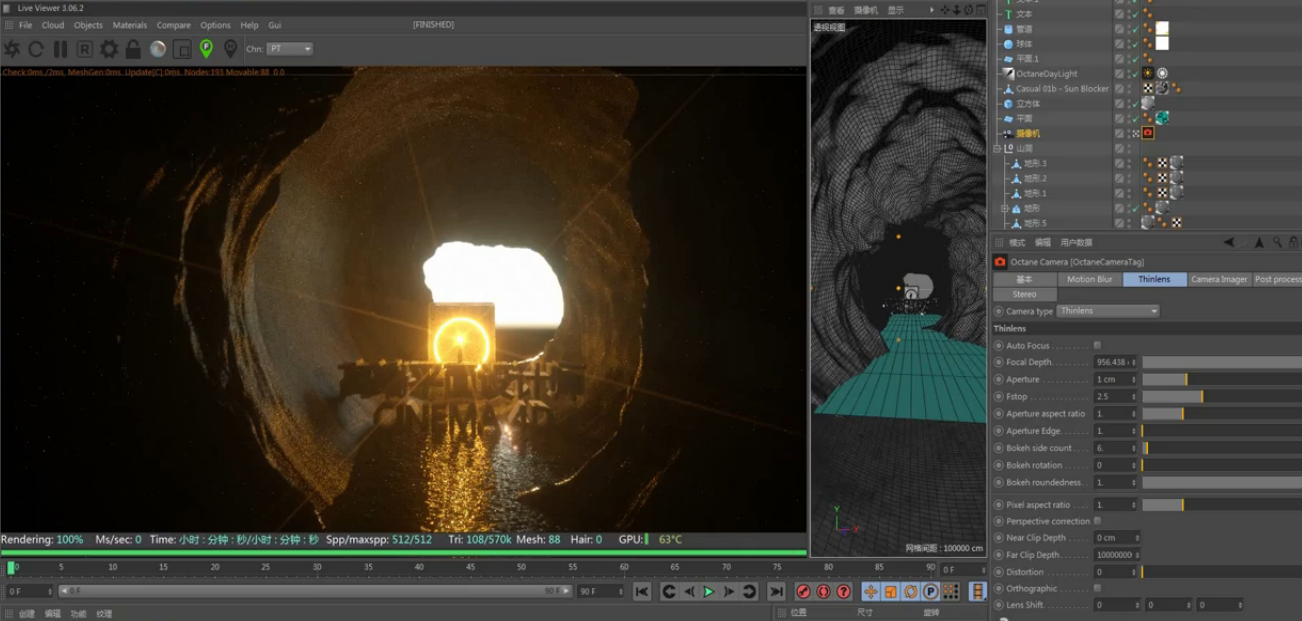This screenshot has width=1302, height=621.
Task: Click the clay mode sphere icon
Action: [x=158, y=49]
